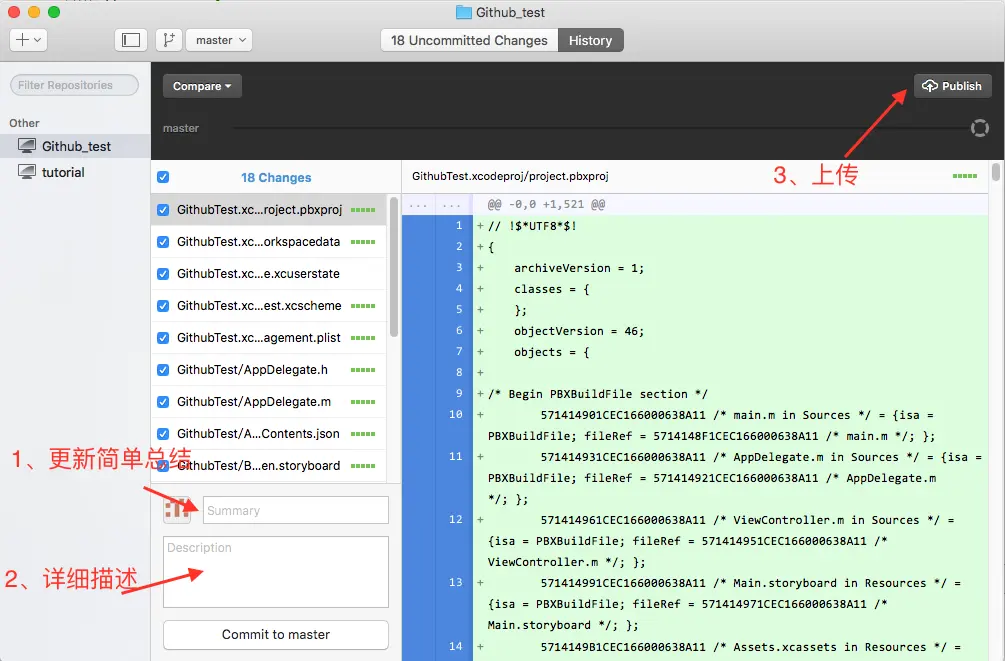Image resolution: width=1005 pixels, height=661 pixels.
Task: Click the diff hunk header @@ -0,0 +1,521 @@
Action: pos(546,205)
